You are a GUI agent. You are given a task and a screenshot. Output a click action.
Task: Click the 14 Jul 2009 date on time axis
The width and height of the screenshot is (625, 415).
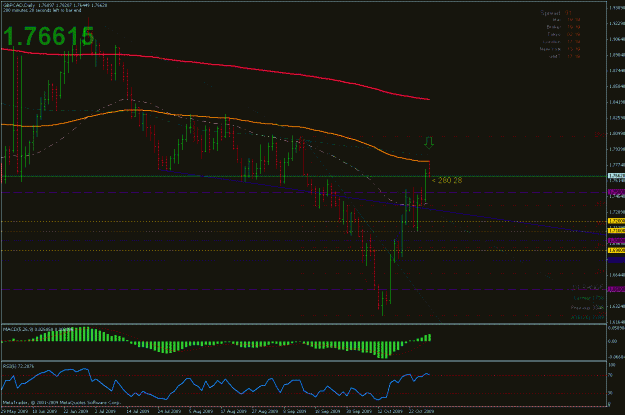tap(138, 411)
